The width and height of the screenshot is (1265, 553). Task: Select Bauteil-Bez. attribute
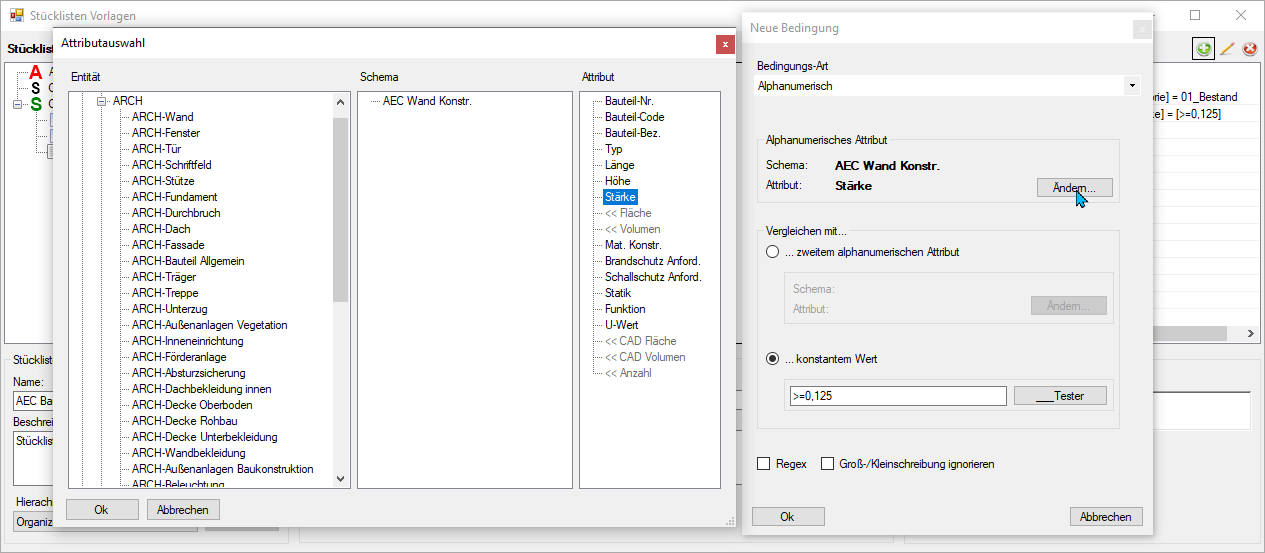point(632,133)
